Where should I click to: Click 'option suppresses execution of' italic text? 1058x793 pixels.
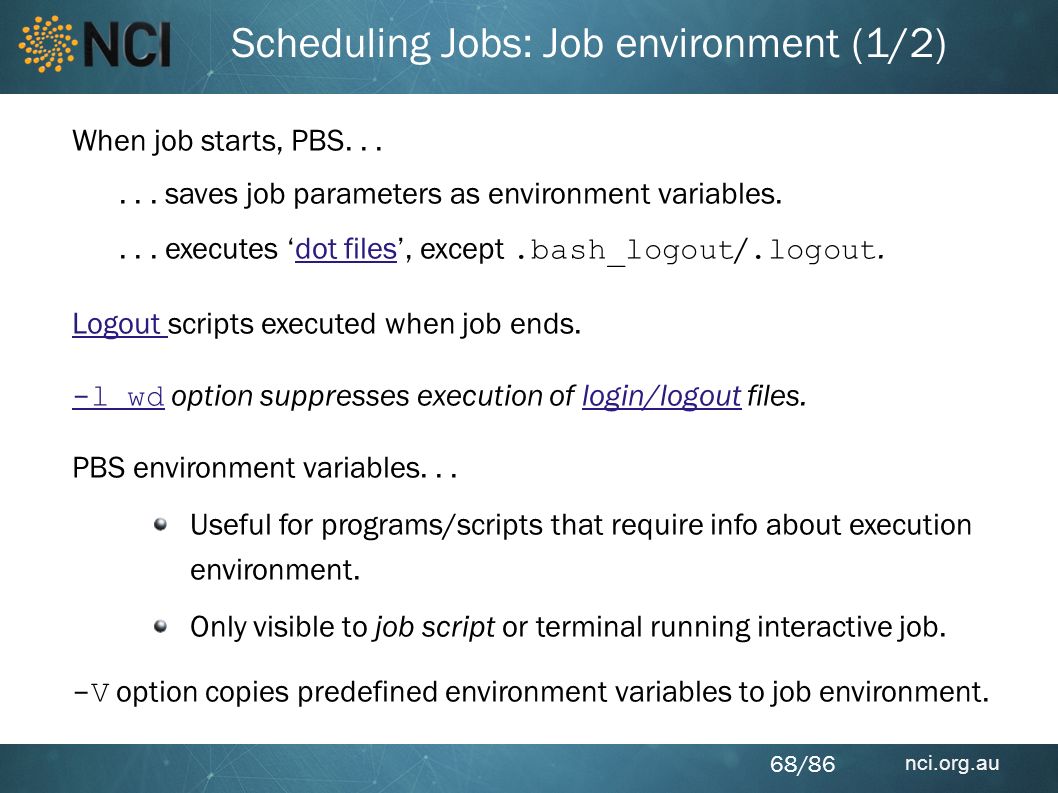372,396
